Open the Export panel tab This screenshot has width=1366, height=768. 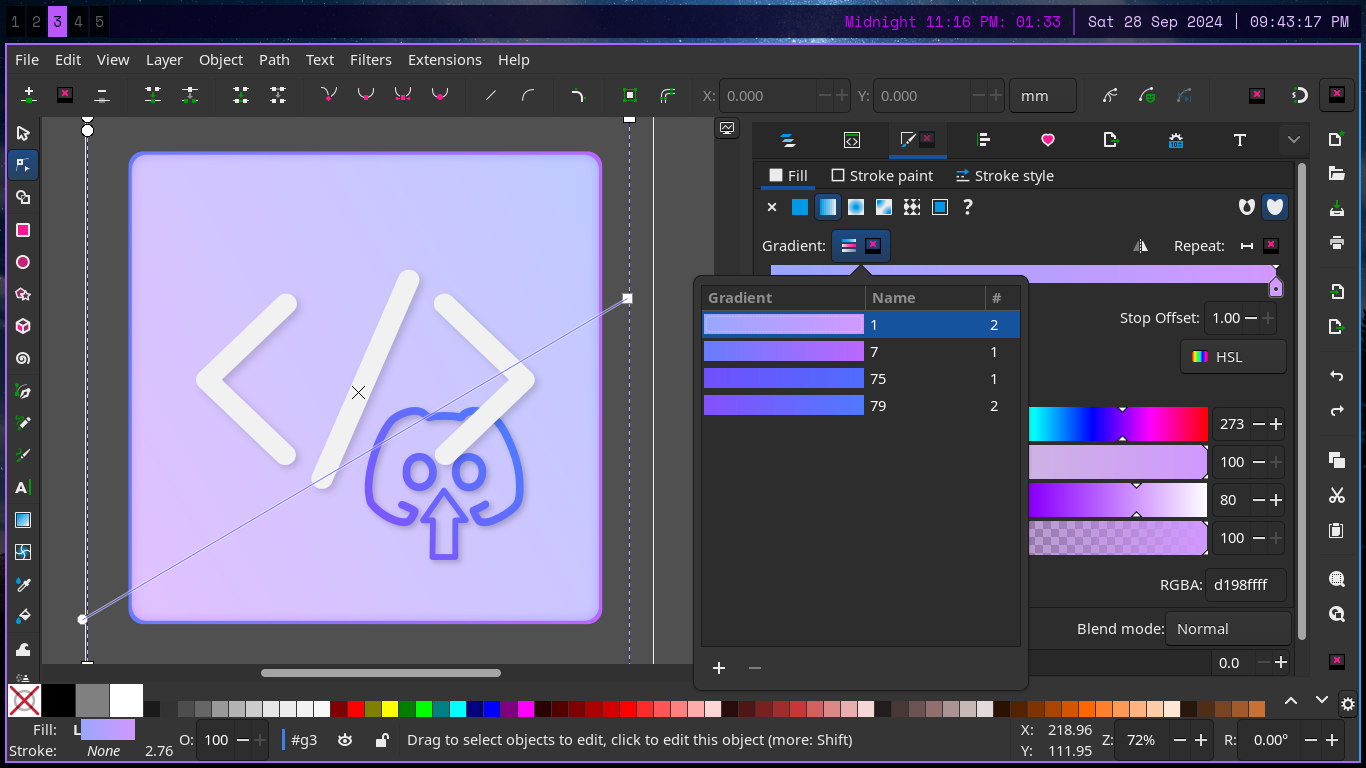coord(1110,140)
